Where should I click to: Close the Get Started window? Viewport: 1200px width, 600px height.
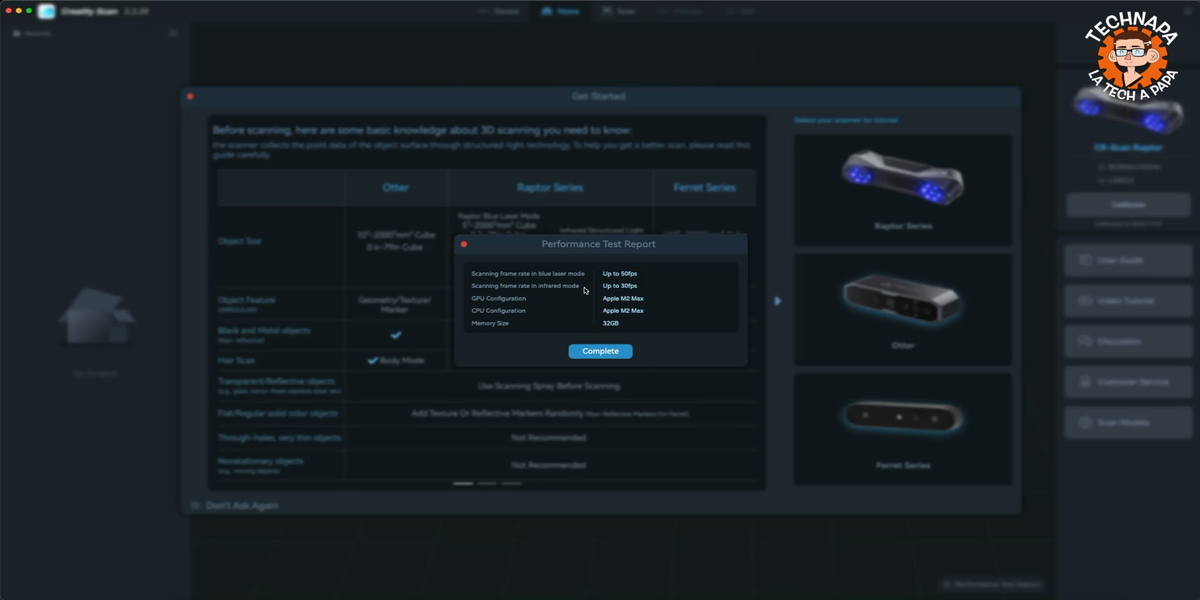pos(190,97)
